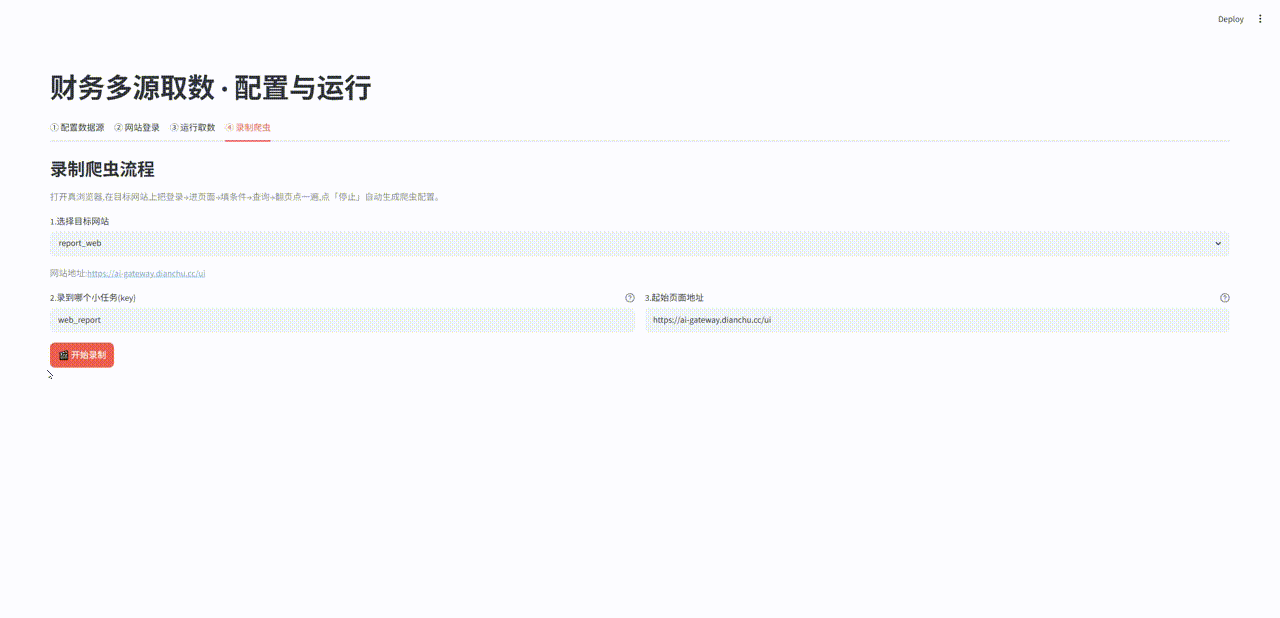
Task: Click the 3.起始页面地址 label
Action: click(x=674, y=298)
